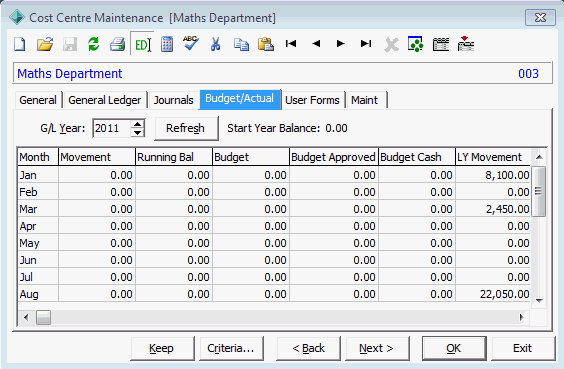
Task: Click the Budget Cash column header
Action: tap(417, 157)
